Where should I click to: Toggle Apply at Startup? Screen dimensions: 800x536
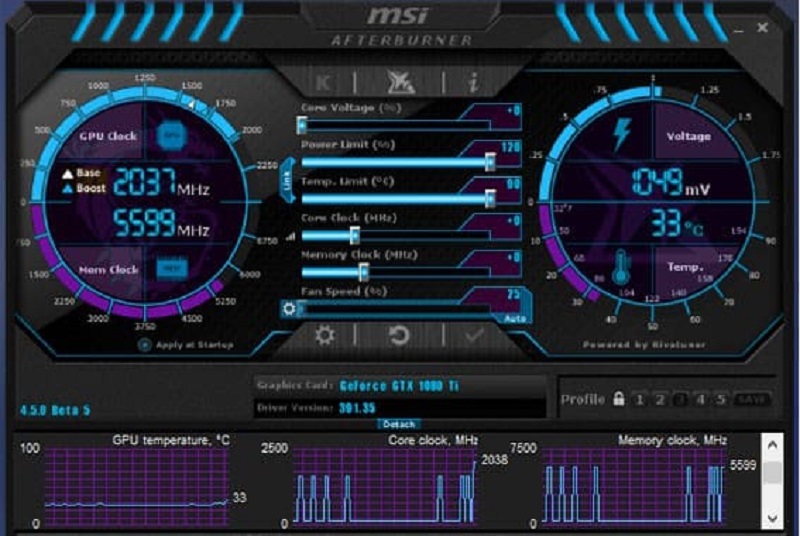pos(146,345)
